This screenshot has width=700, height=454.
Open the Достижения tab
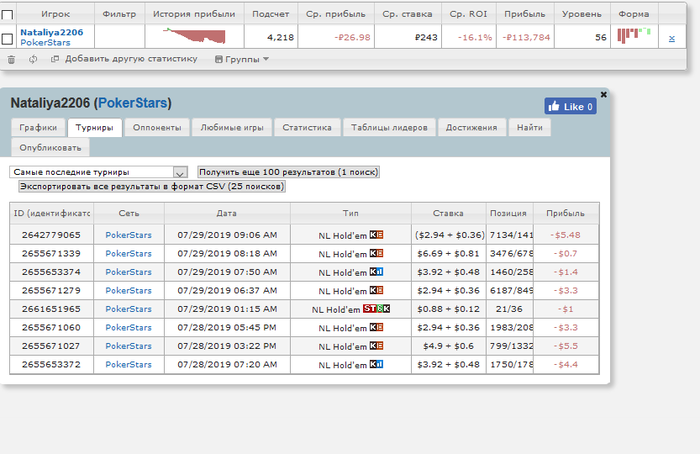tap(471, 128)
